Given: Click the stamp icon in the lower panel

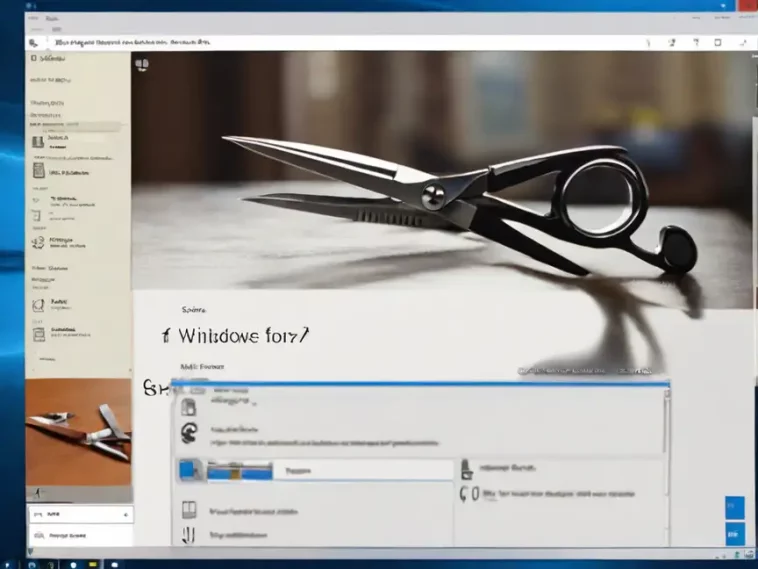Looking at the screenshot, I should tap(466, 469).
